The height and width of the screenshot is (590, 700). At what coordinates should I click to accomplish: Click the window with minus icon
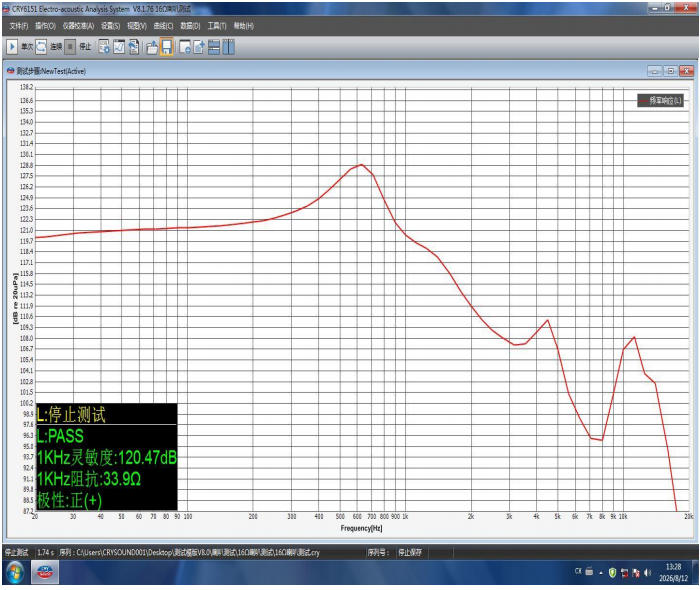[185, 47]
